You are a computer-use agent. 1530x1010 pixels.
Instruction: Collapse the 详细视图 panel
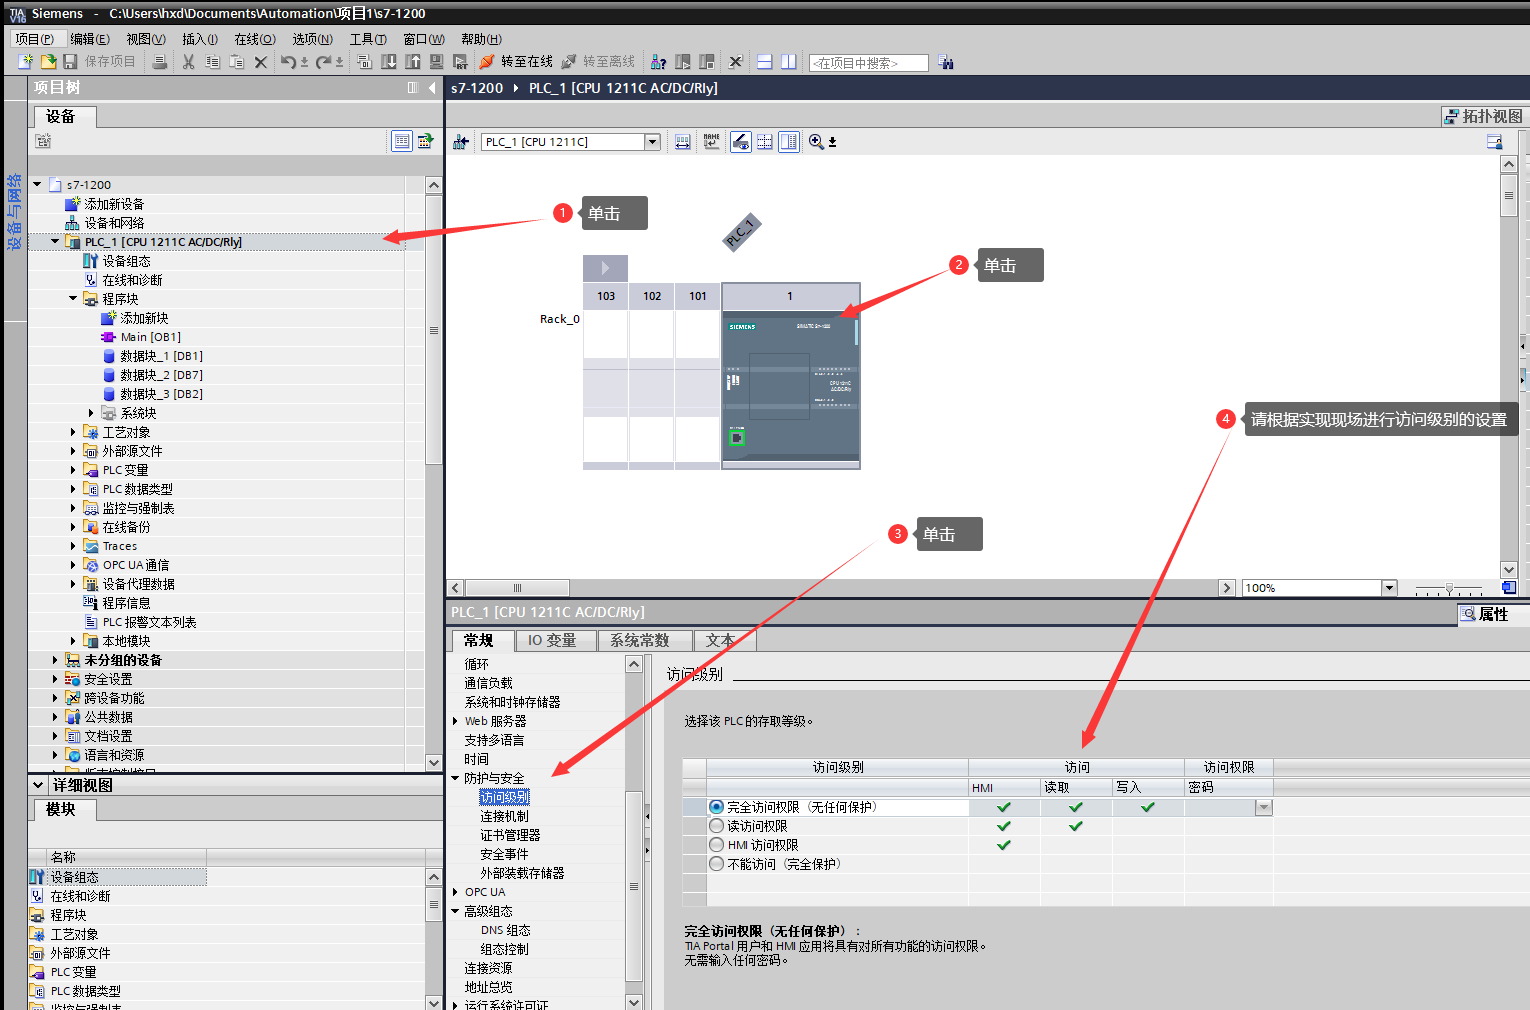pos(38,786)
